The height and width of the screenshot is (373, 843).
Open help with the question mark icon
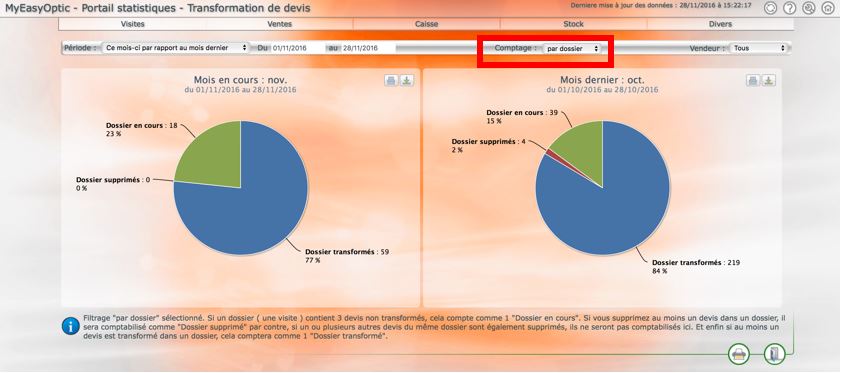(x=789, y=8)
